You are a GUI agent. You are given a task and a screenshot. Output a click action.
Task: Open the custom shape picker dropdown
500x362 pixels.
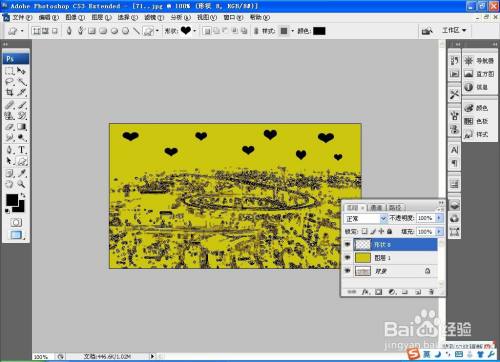195,31
